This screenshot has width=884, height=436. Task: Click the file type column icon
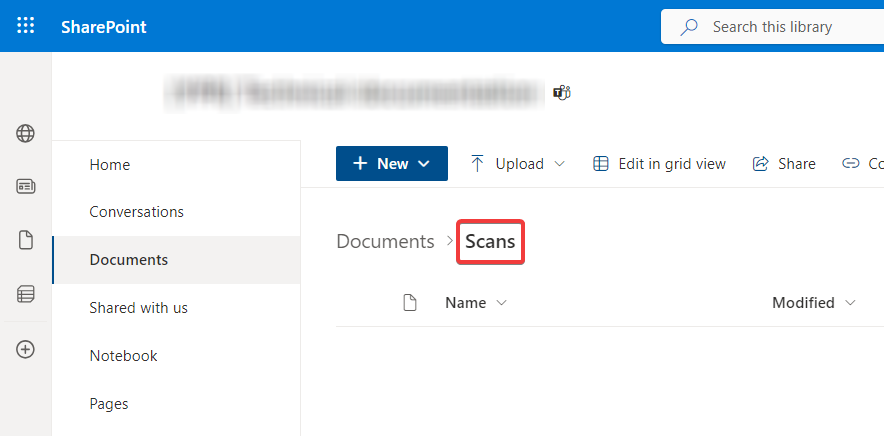tap(409, 303)
